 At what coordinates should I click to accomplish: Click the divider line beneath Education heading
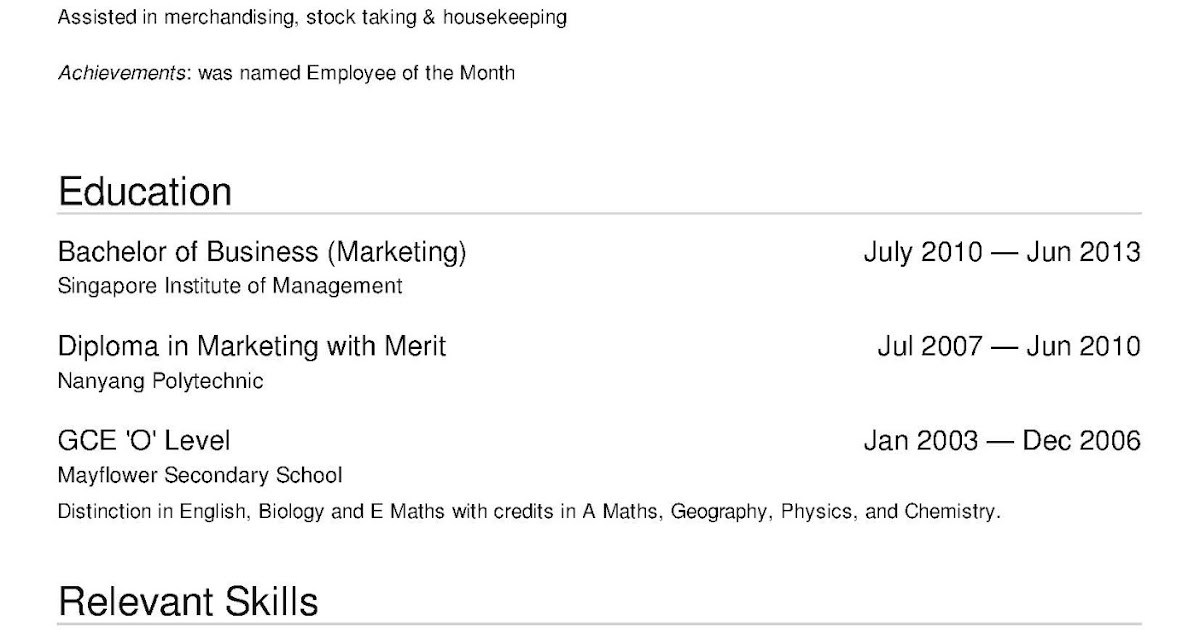[x=599, y=214]
